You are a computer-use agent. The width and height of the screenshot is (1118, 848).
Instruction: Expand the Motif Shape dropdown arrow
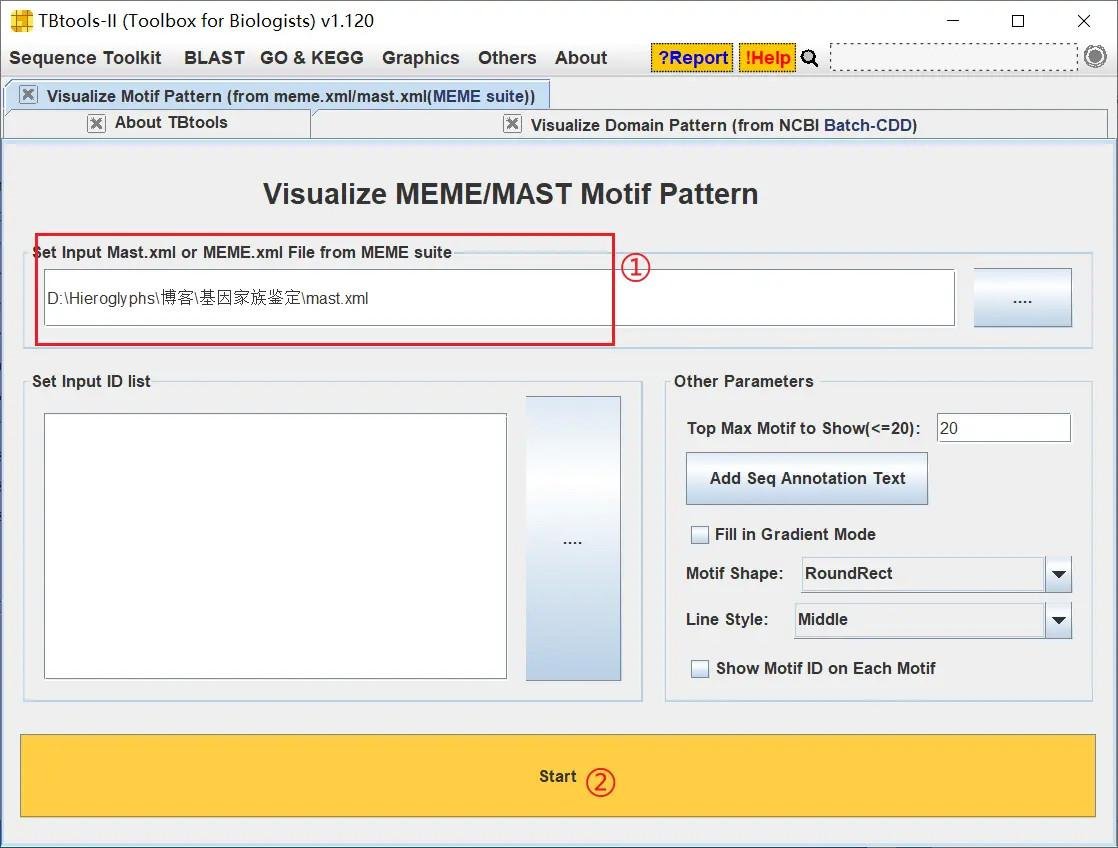[x=1059, y=574]
